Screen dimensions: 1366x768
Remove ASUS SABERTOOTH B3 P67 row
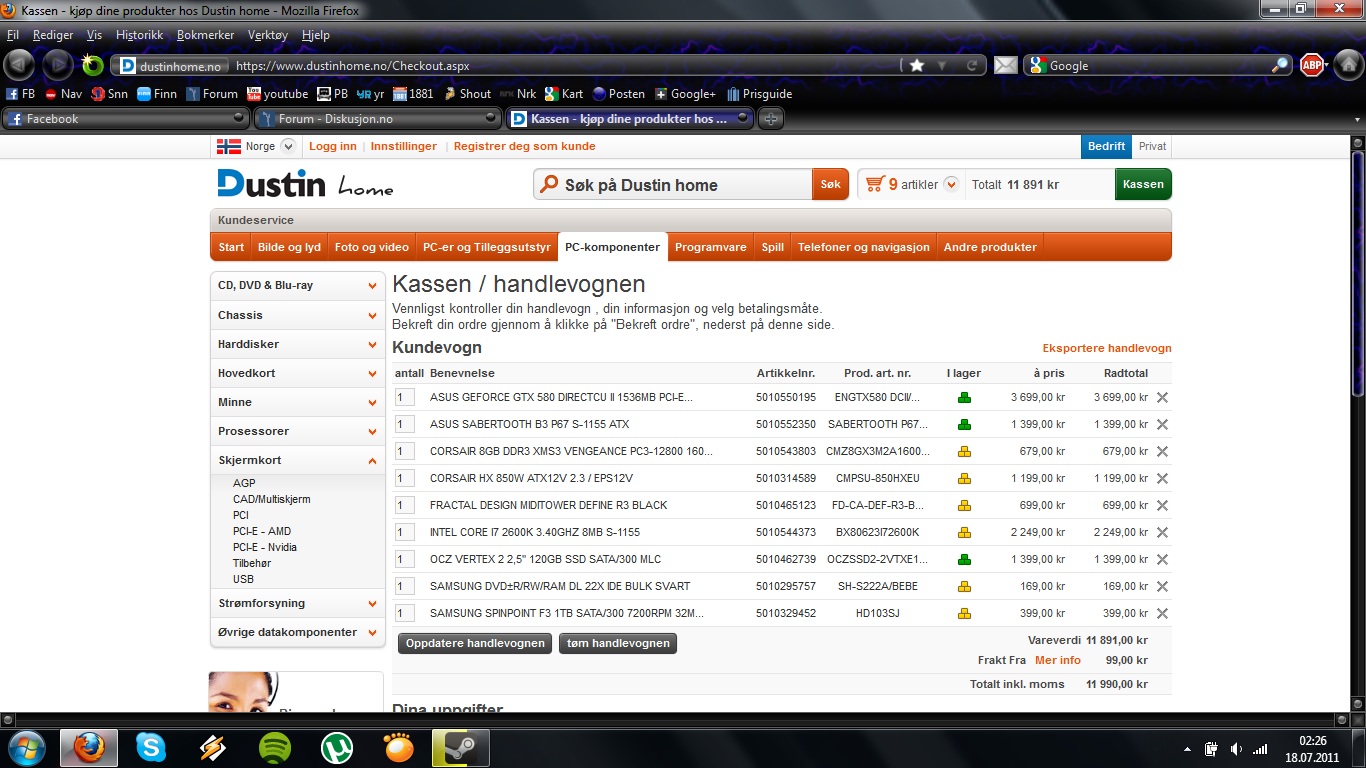[1162, 424]
